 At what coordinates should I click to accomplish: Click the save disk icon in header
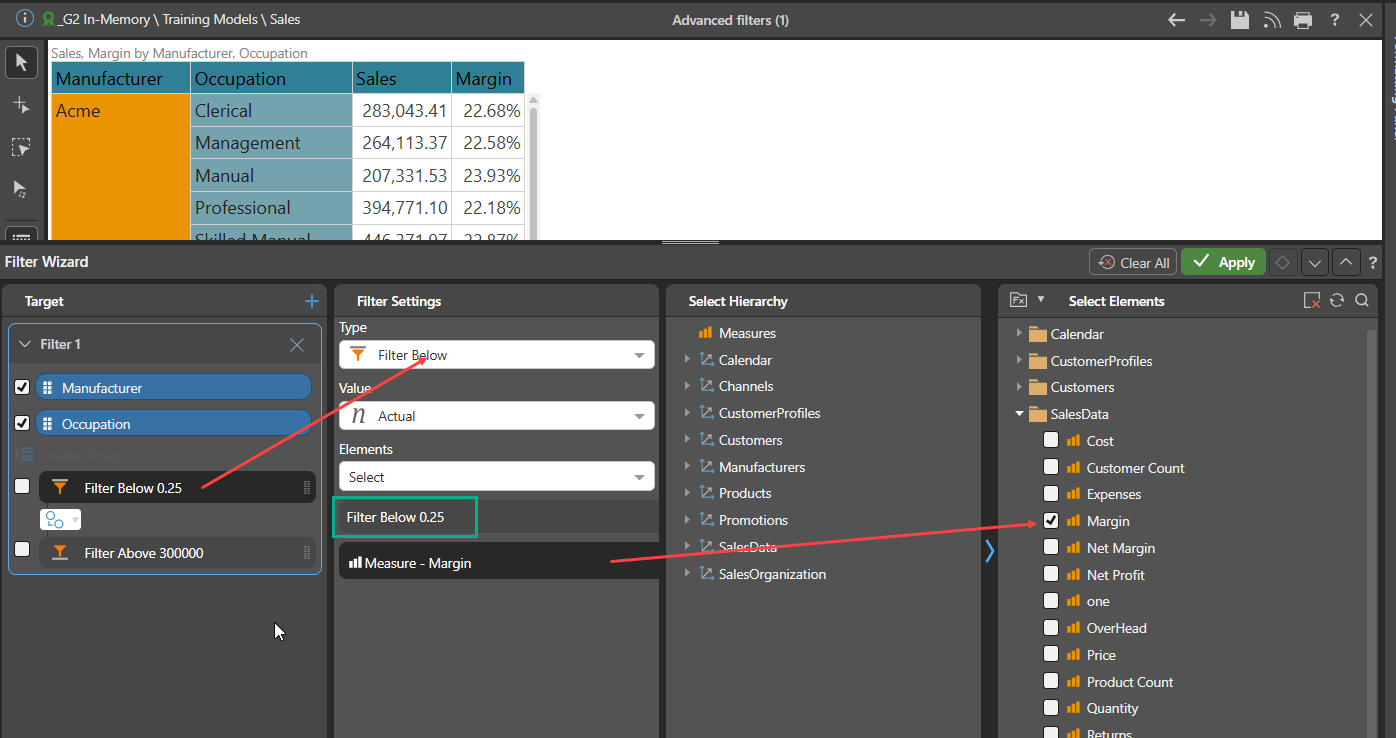(x=1240, y=20)
